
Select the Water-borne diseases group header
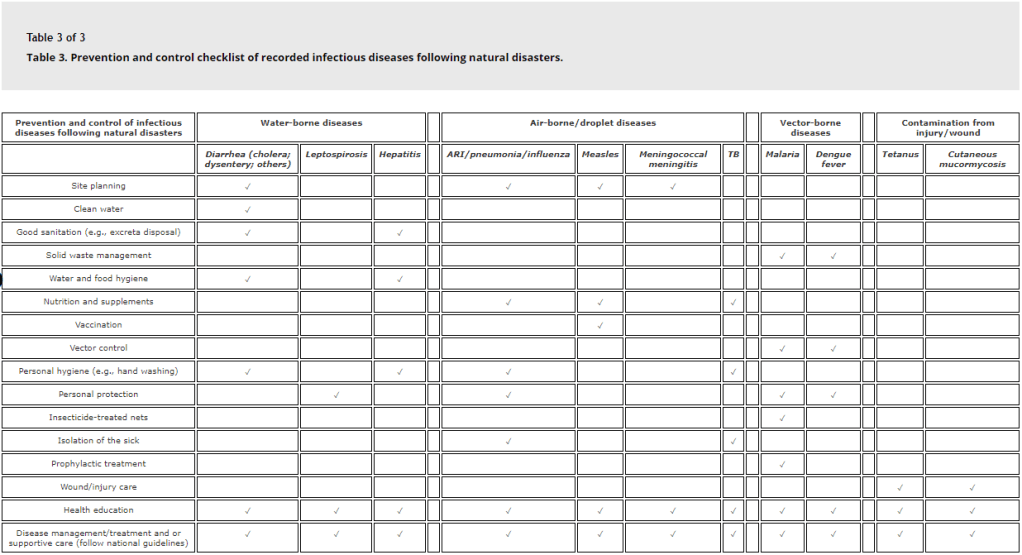[311, 123]
